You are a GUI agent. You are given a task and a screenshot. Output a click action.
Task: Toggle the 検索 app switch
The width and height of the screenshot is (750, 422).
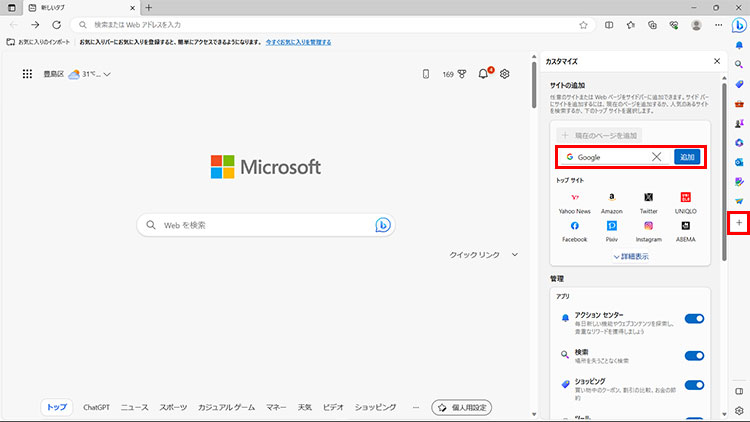pyautogui.click(x=694, y=354)
